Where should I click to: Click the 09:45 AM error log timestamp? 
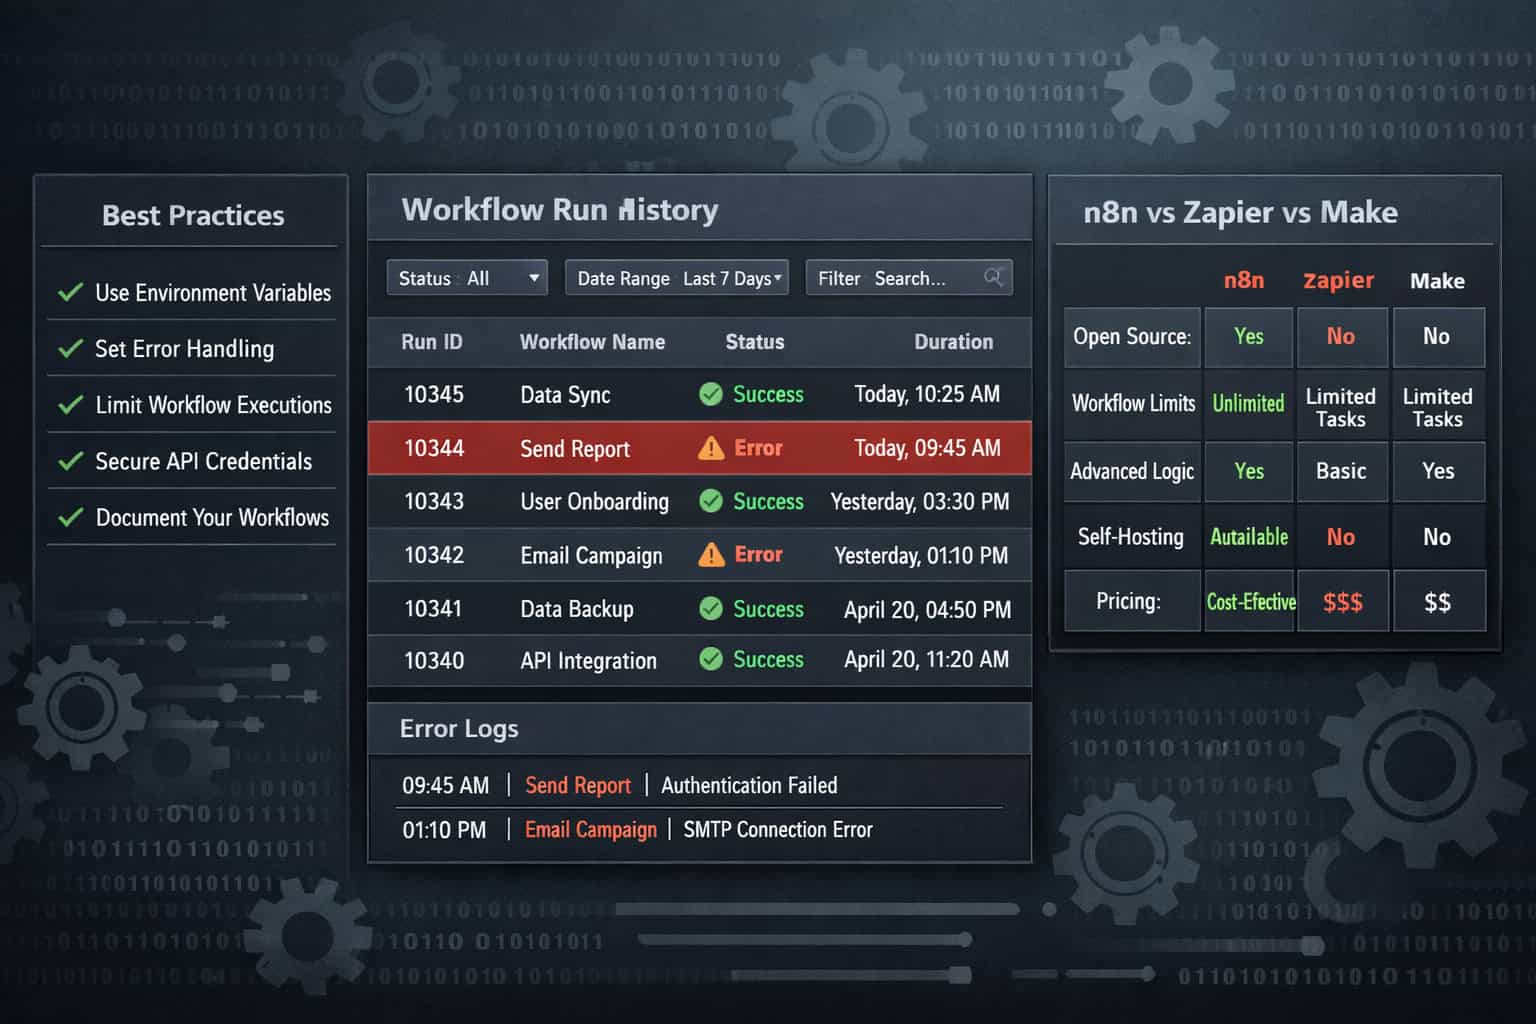point(445,786)
